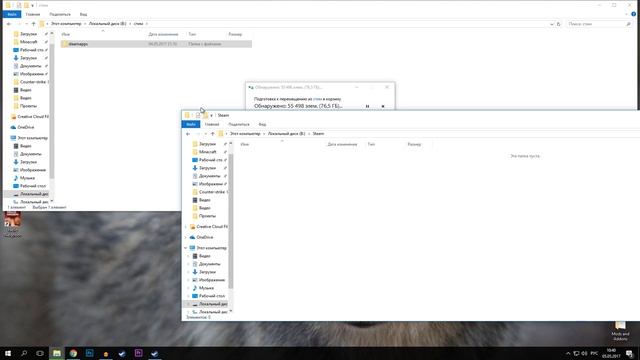Open the Главная tab in Steam window
The height and width of the screenshot is (360, 640).
pyautogui.click(x=211, y=124)
